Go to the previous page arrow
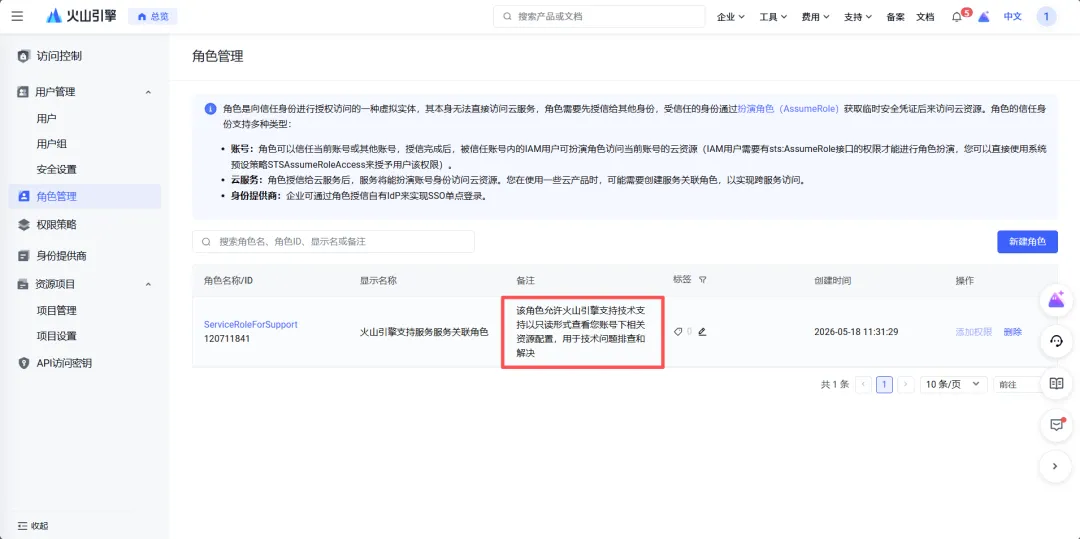 pyautogui.click(x=863, y=384)
